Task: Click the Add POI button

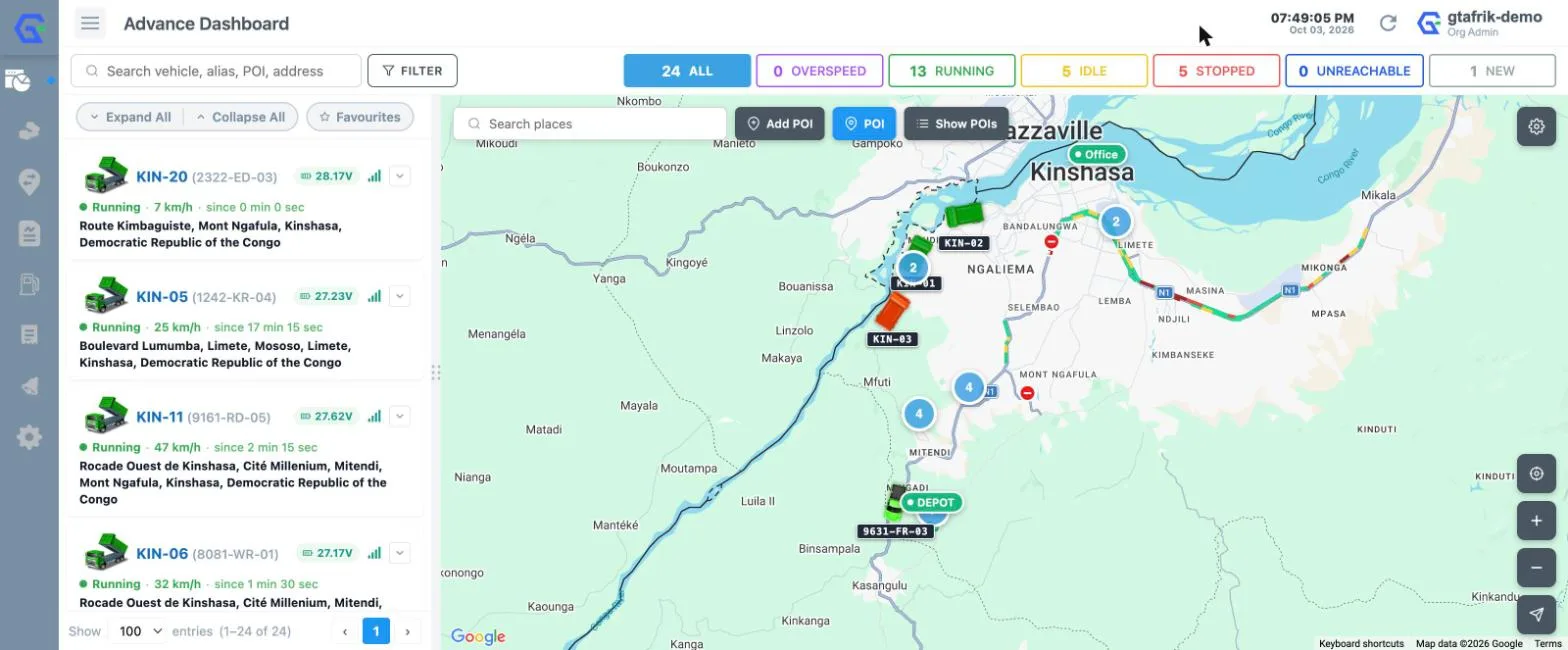Action: tap(780, 124)
